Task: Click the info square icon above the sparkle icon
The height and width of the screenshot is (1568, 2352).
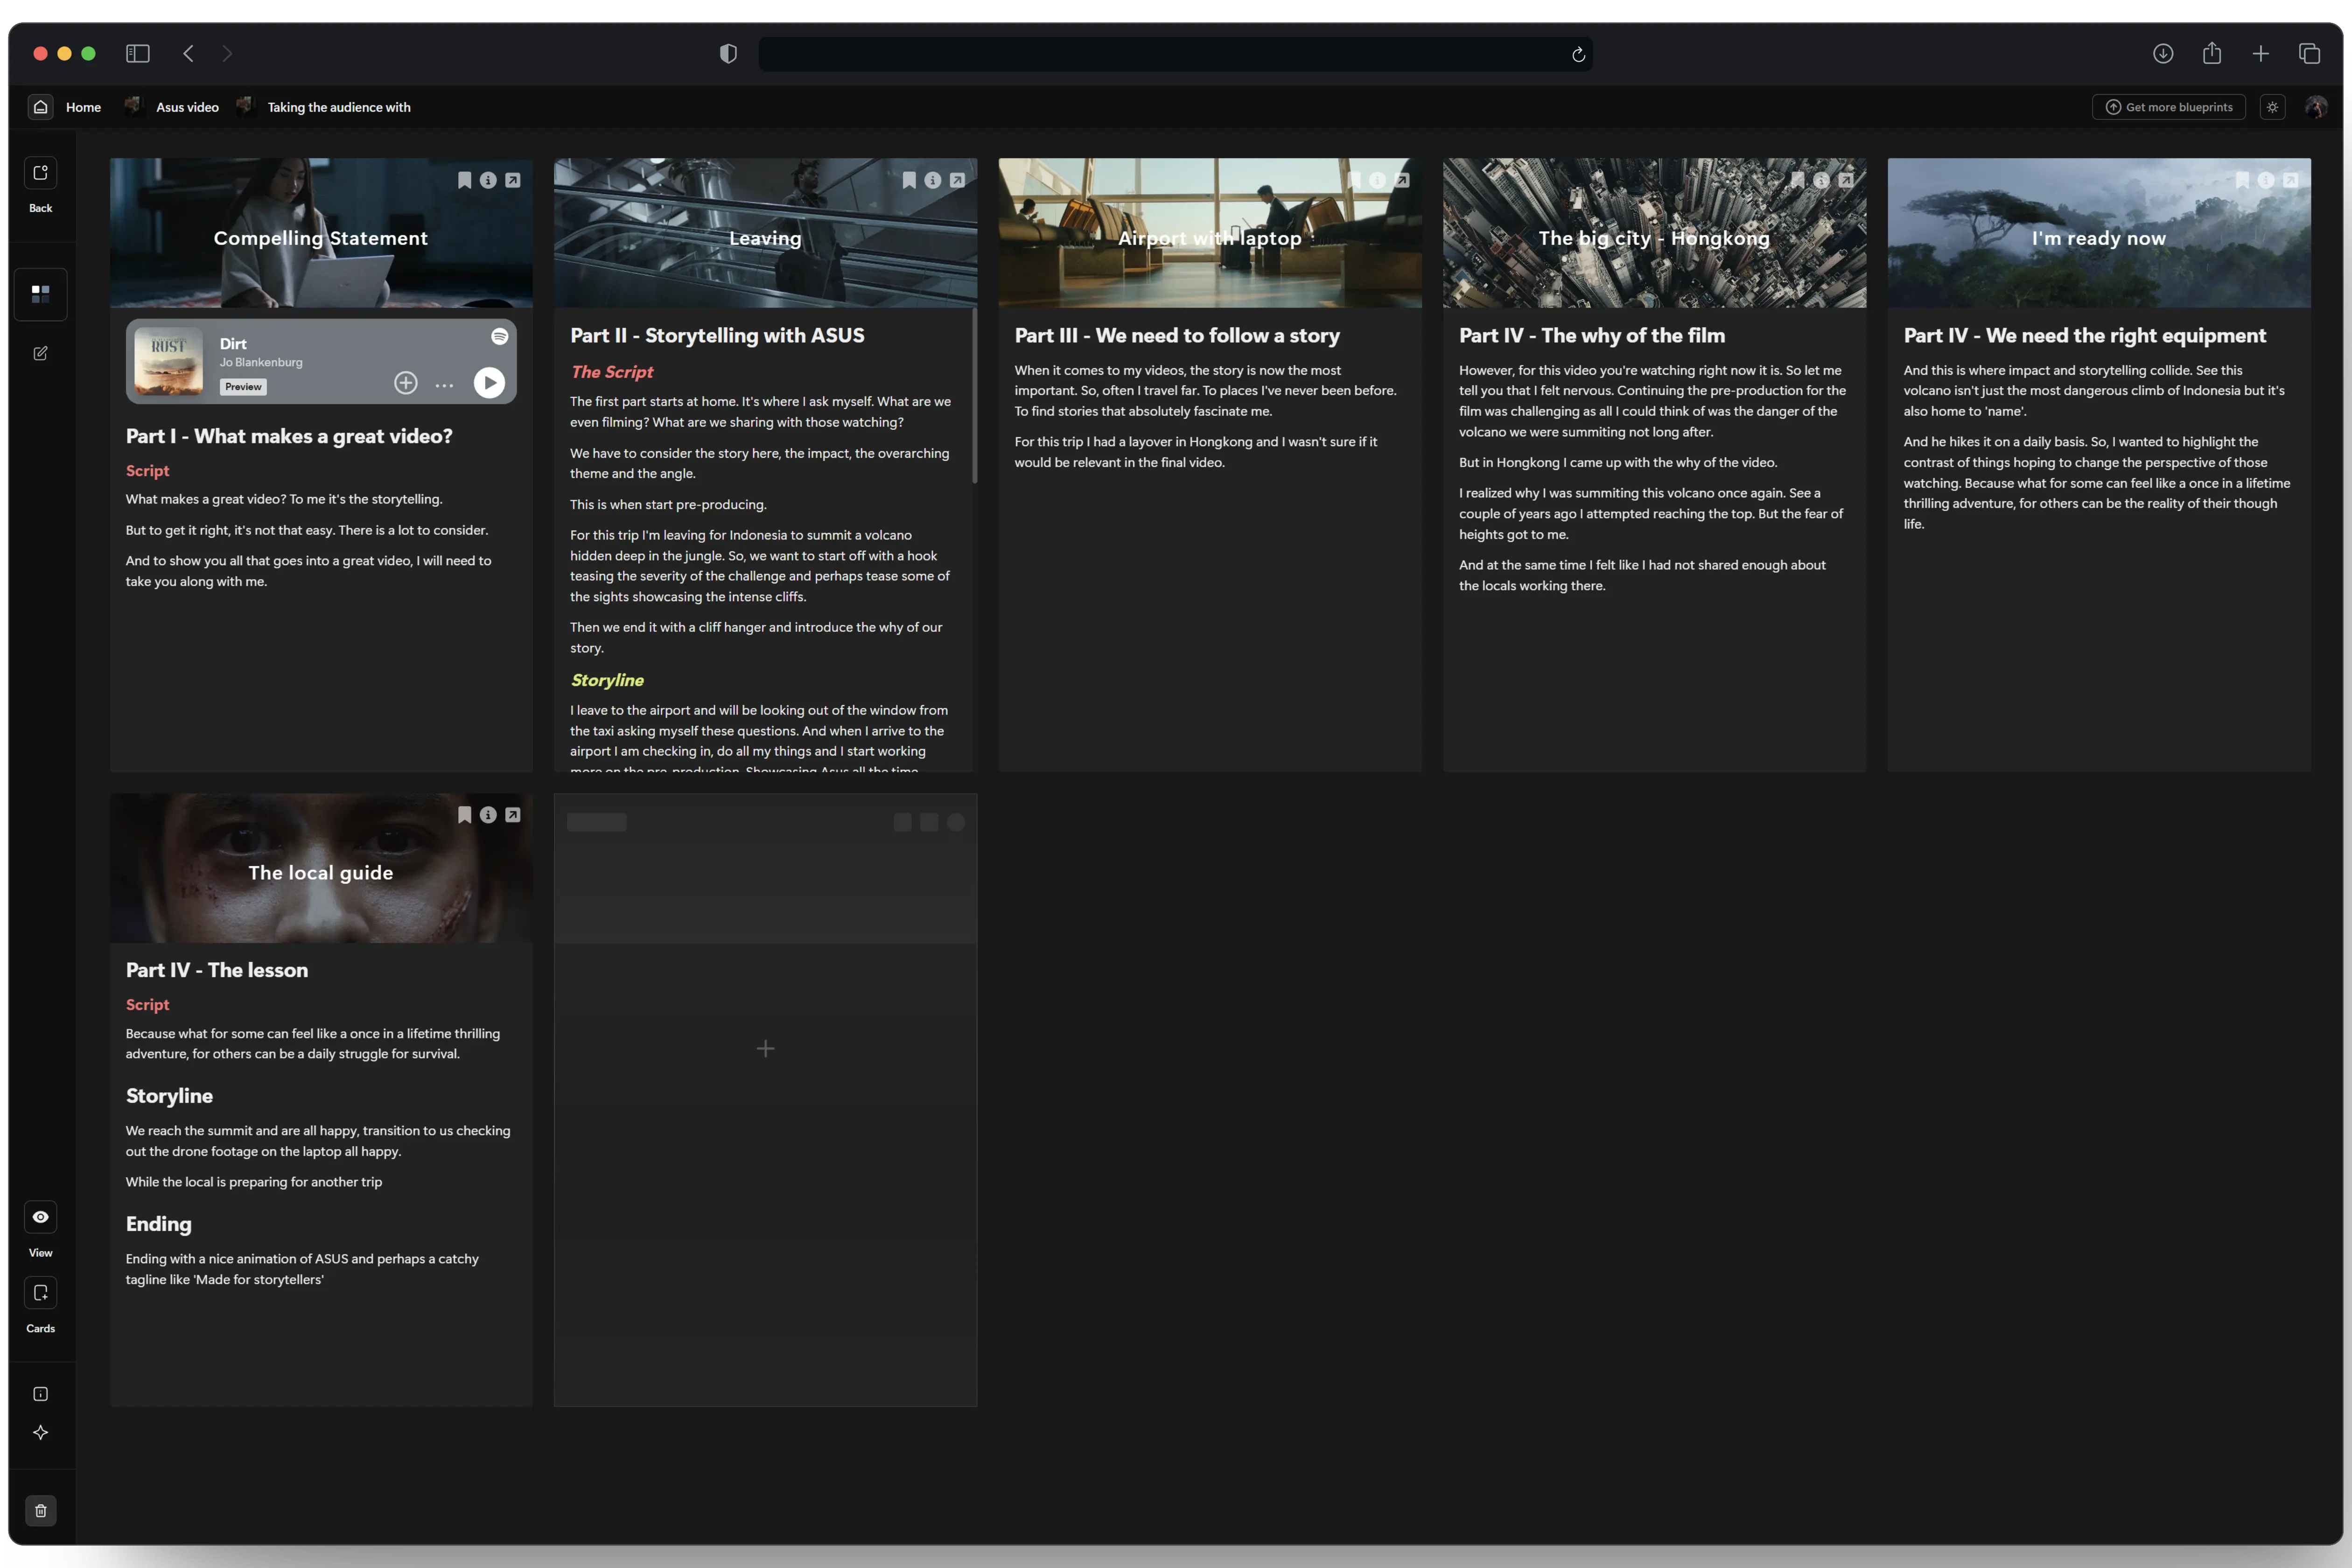Action: pos(40,1394)
